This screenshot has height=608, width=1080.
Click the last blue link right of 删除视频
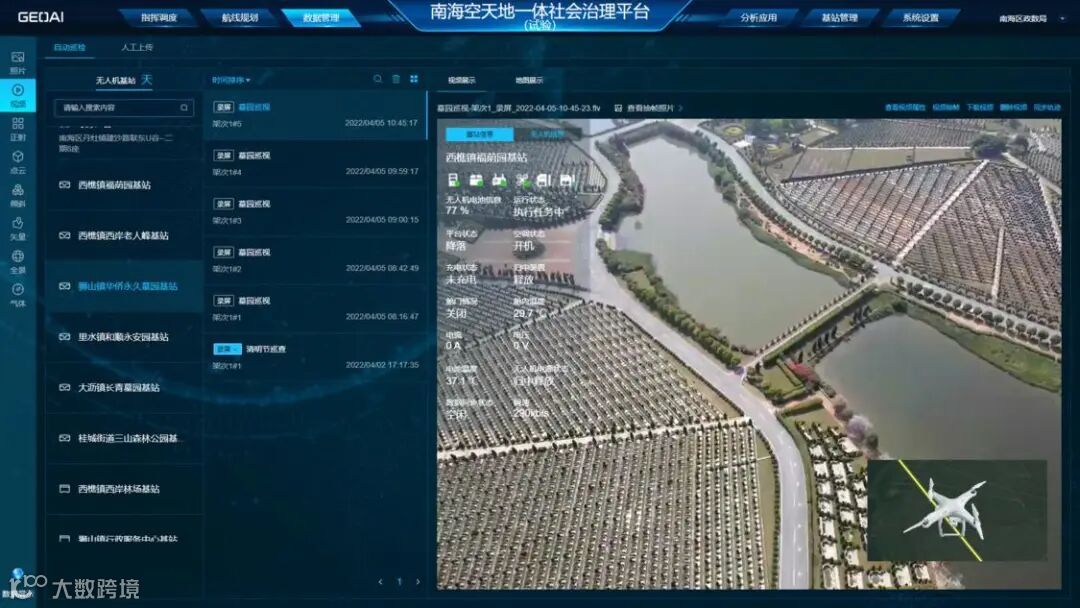click(x=1047, y=108)
